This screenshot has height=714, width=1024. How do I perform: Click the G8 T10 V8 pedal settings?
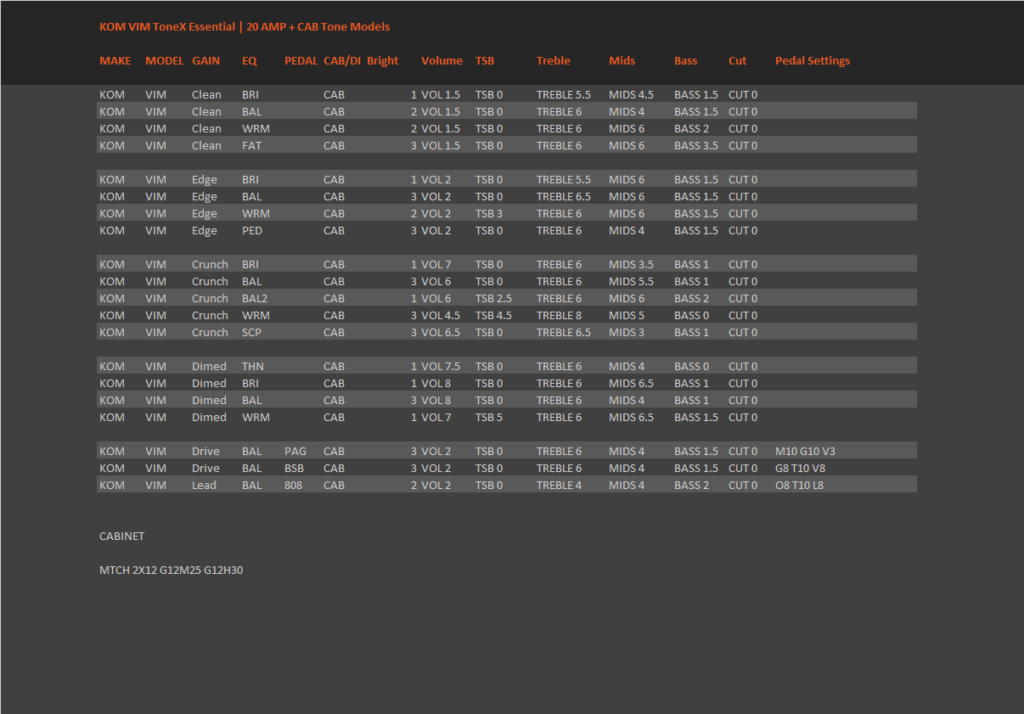(x=800, y=468)
